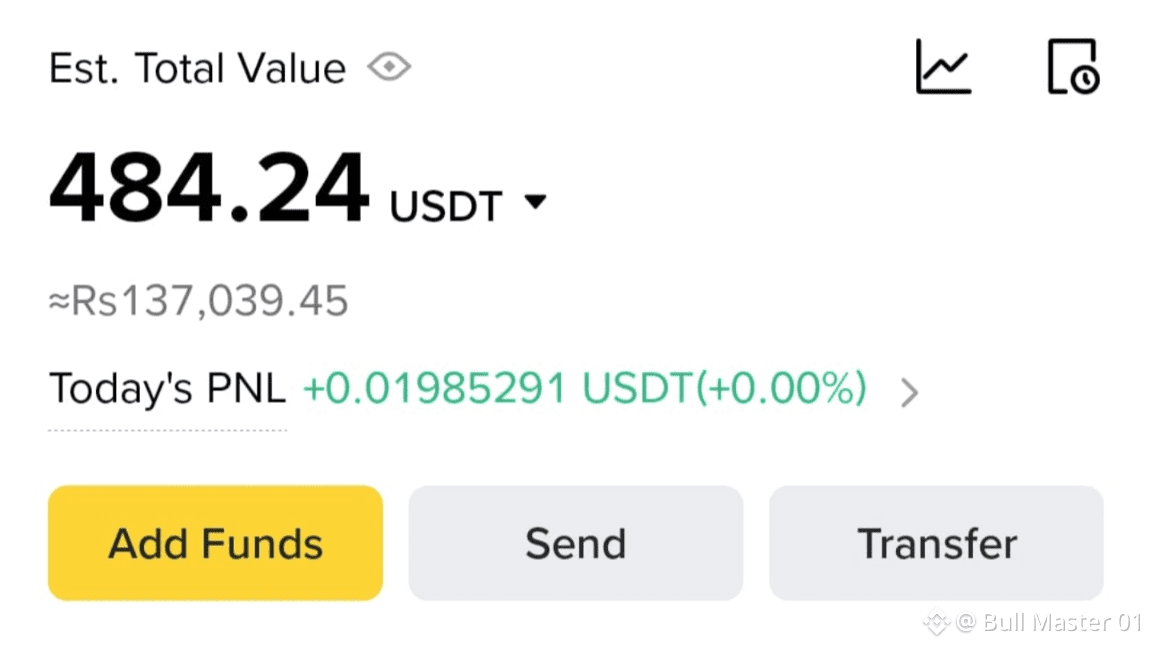The image size is (1152, 647).
Task: Open PNL details via right chevron
Action: point(910,392)
